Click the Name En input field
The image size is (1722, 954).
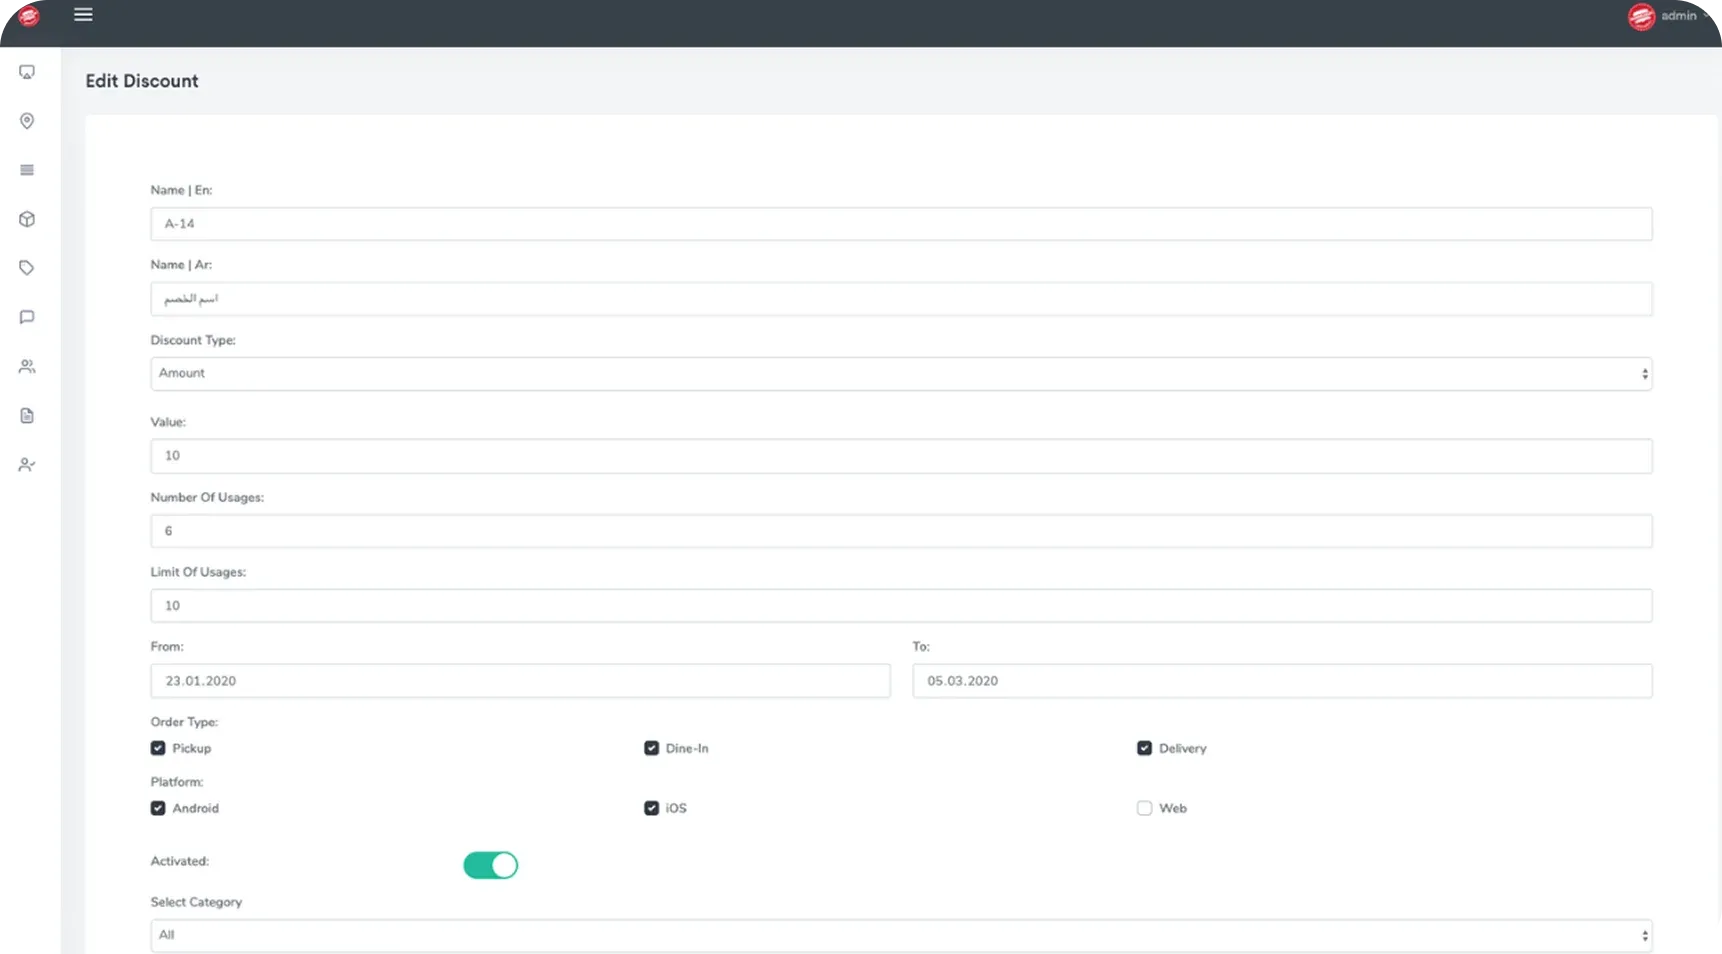900,224
